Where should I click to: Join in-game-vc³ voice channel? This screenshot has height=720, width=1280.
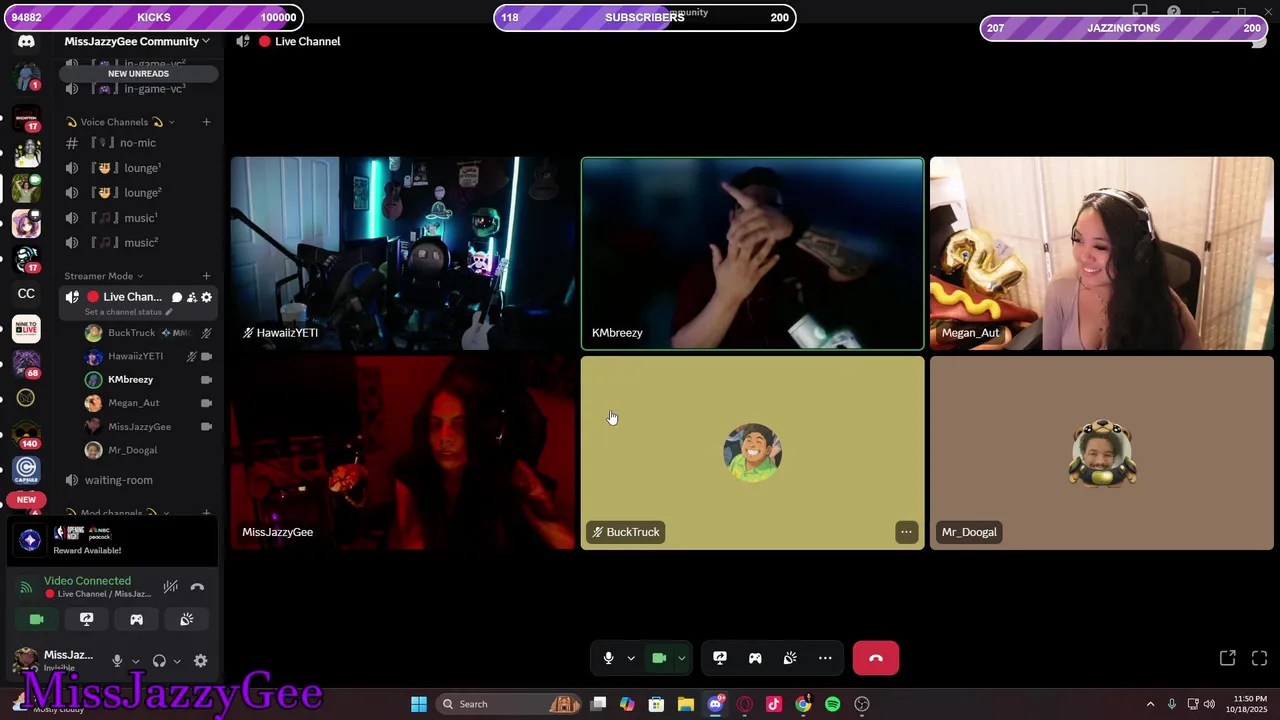pyautogui.click(x=138, y=89)
